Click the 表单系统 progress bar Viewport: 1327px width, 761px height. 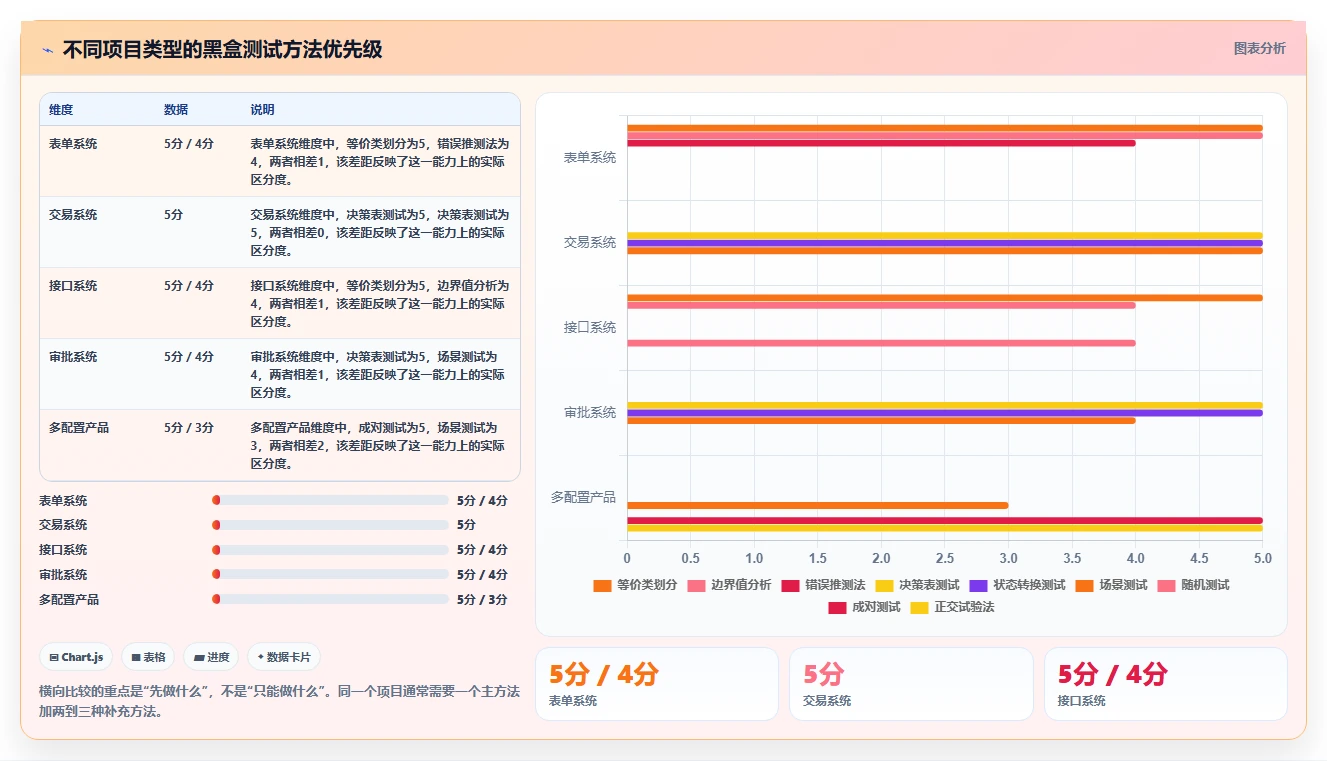[330, 500]
